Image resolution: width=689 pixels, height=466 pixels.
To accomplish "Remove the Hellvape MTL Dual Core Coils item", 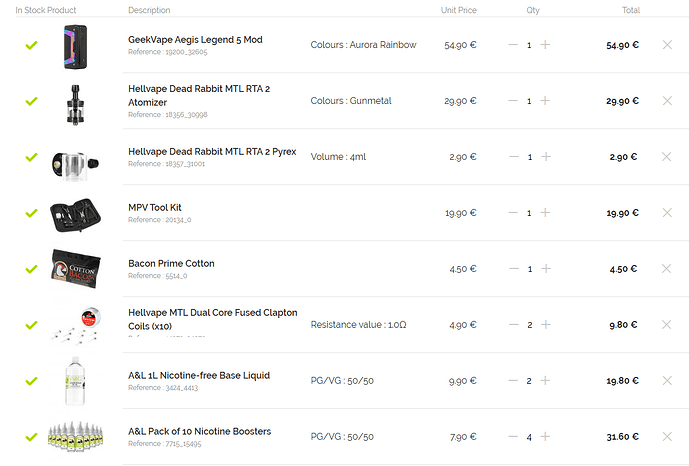I will [x=666, y=325].
